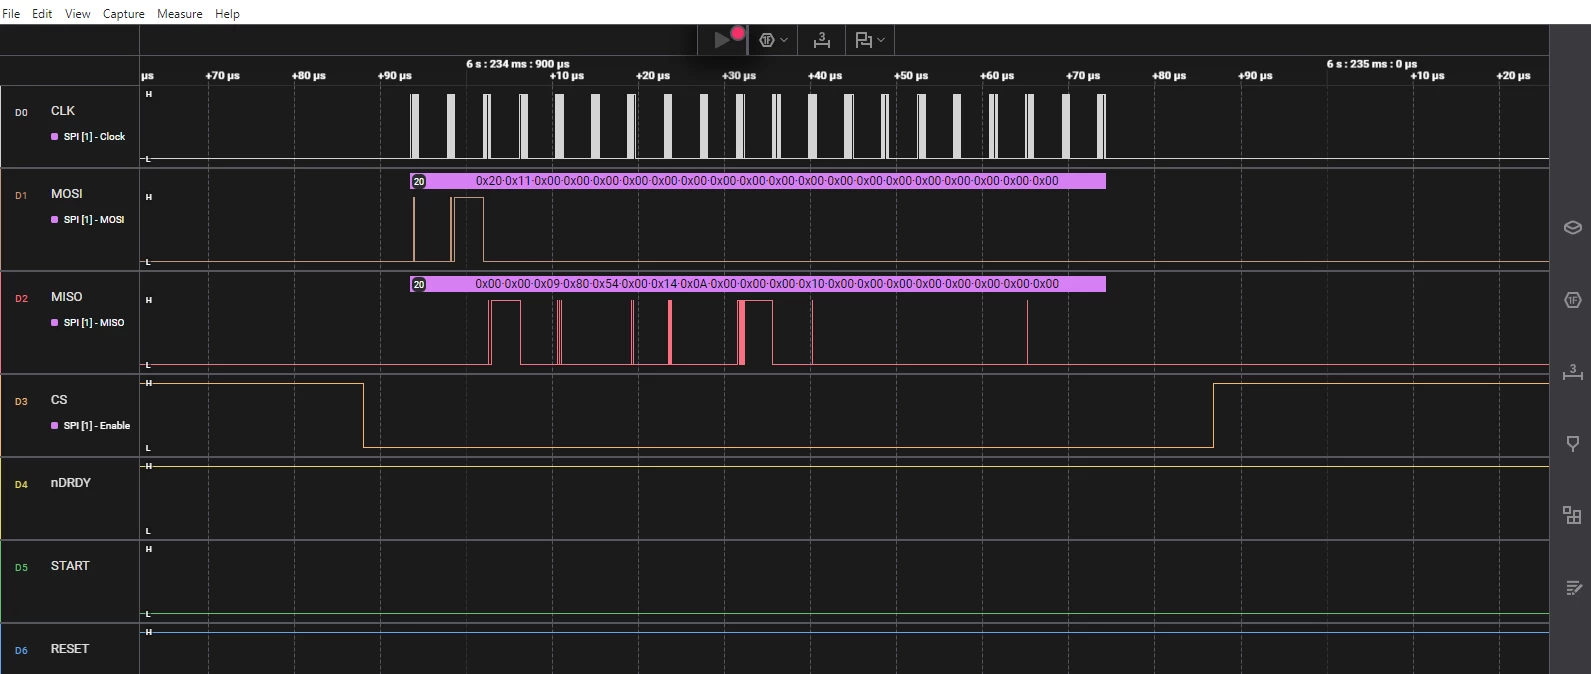Image resolution: width=1591 pixels, height=674 pixels.
Task: Open the analyzer hexagon dropdown in top toolbar
Action: tap(773, 40)
